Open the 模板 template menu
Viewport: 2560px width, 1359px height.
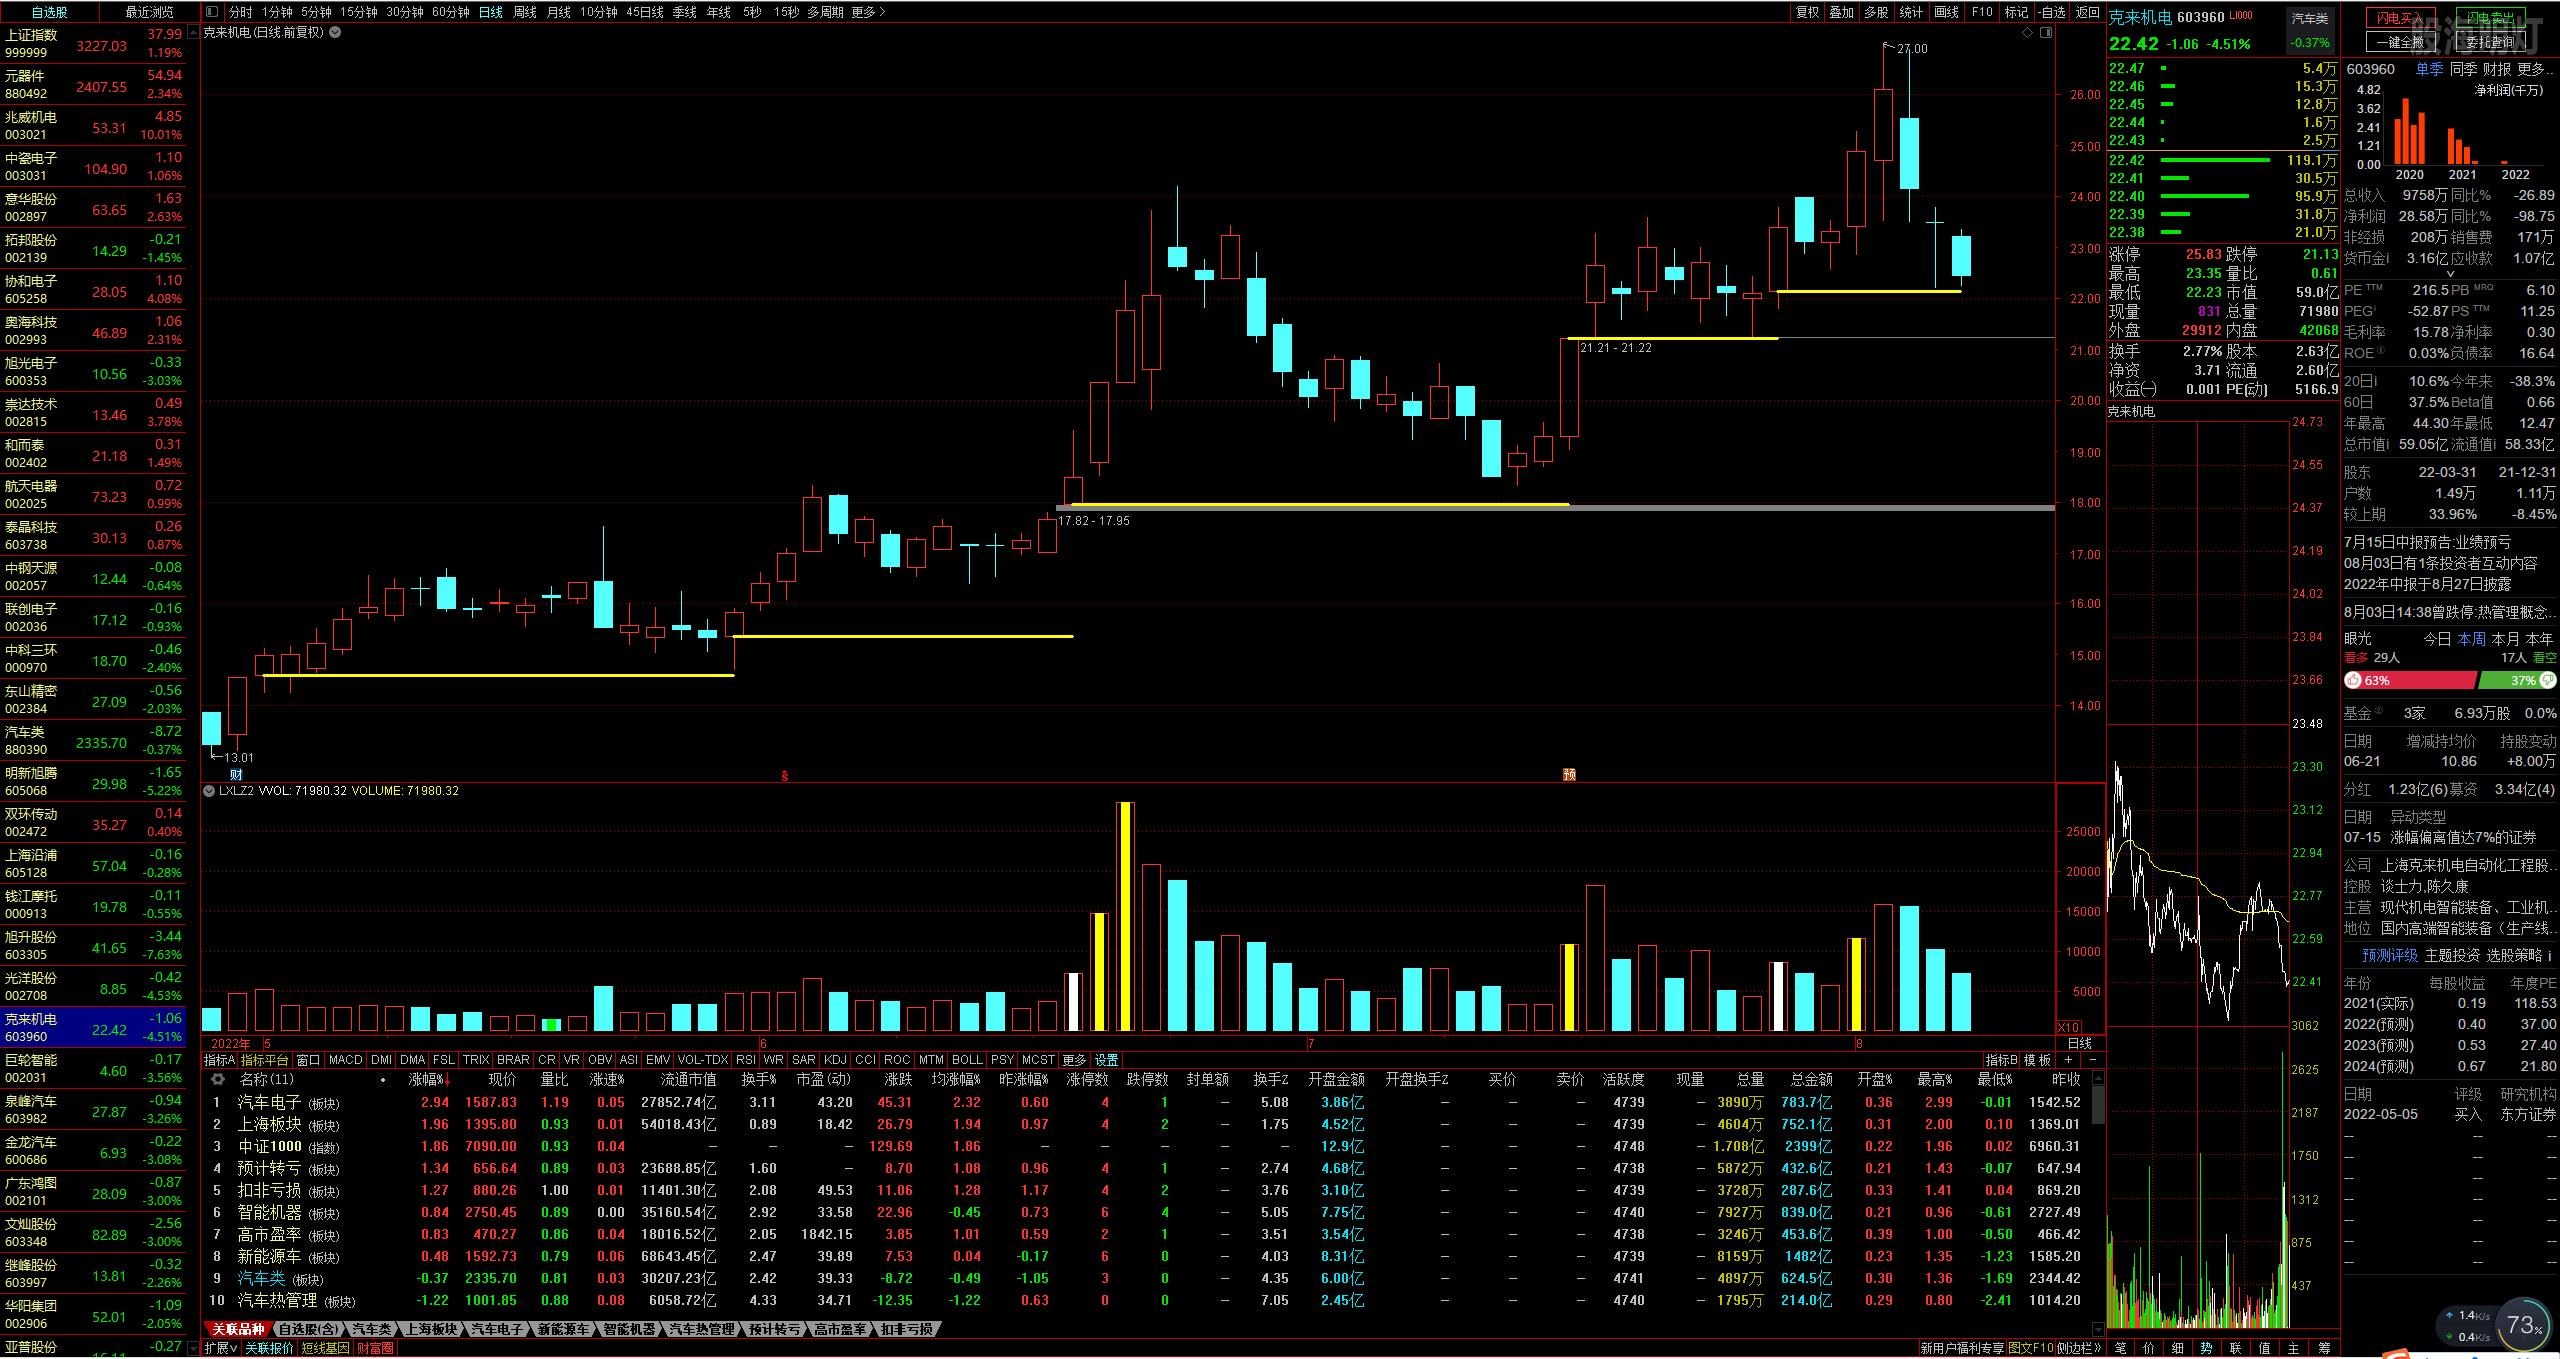coord(2037,1059)
